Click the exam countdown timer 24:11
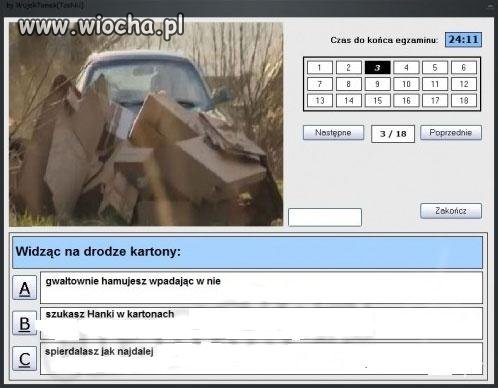The height and width of the screenshot is (388, 498). 463,40
